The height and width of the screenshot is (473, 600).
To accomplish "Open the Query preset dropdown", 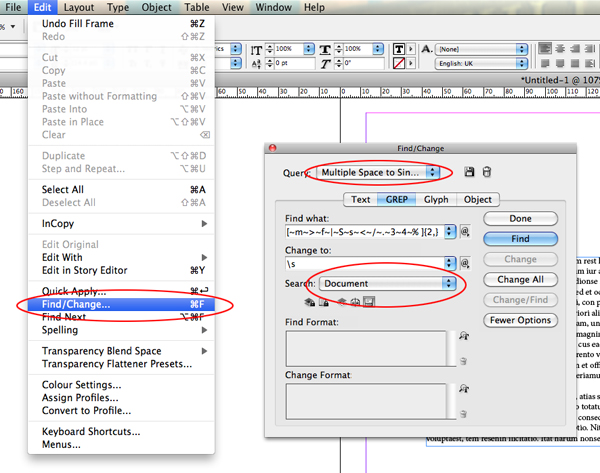I will pyautogui.click(x=378, y=173).
